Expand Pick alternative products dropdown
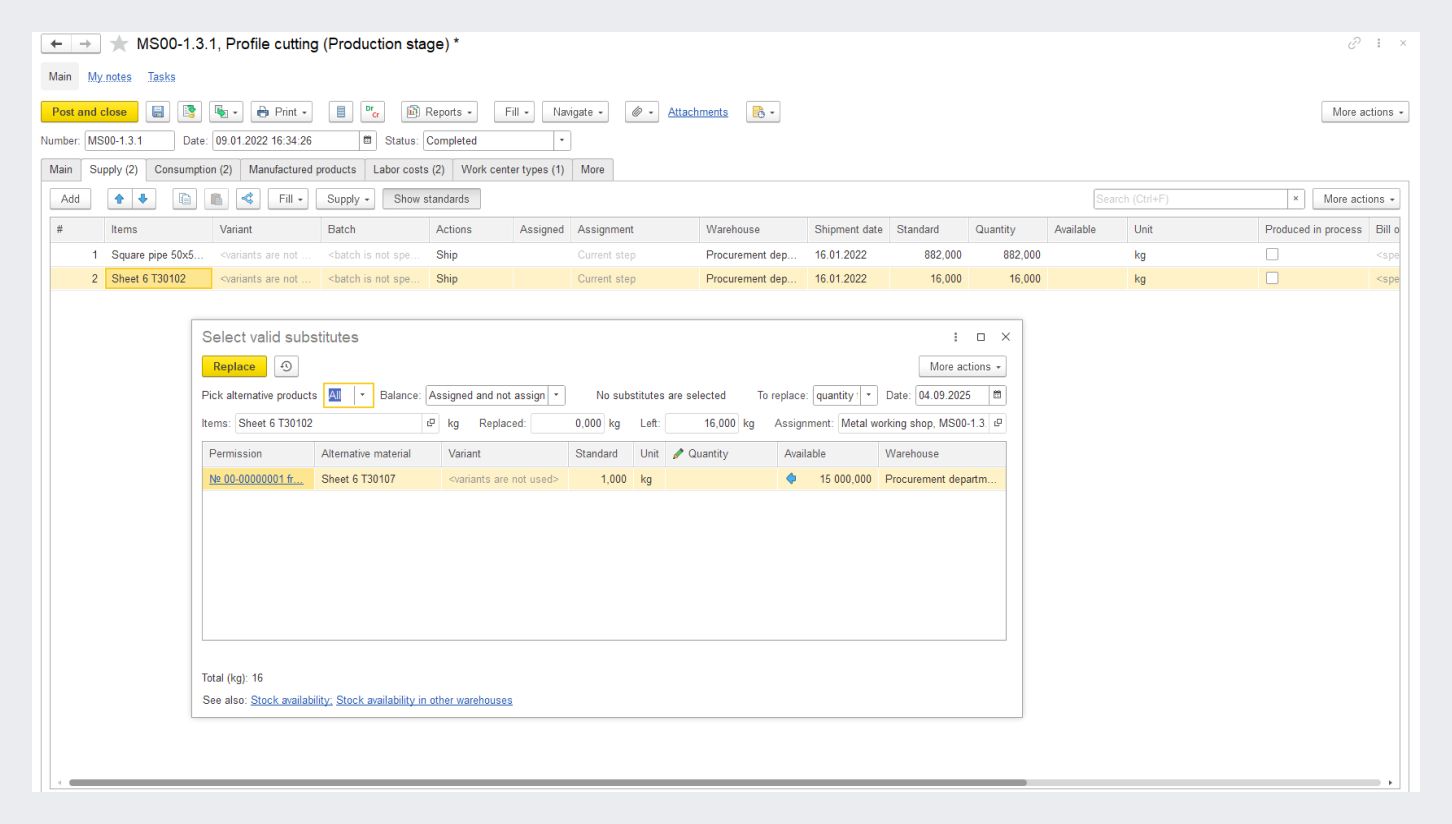Image resolution: width=1452 pixels, height=824 pixels. pyautogui.click(x=364, y=395)
